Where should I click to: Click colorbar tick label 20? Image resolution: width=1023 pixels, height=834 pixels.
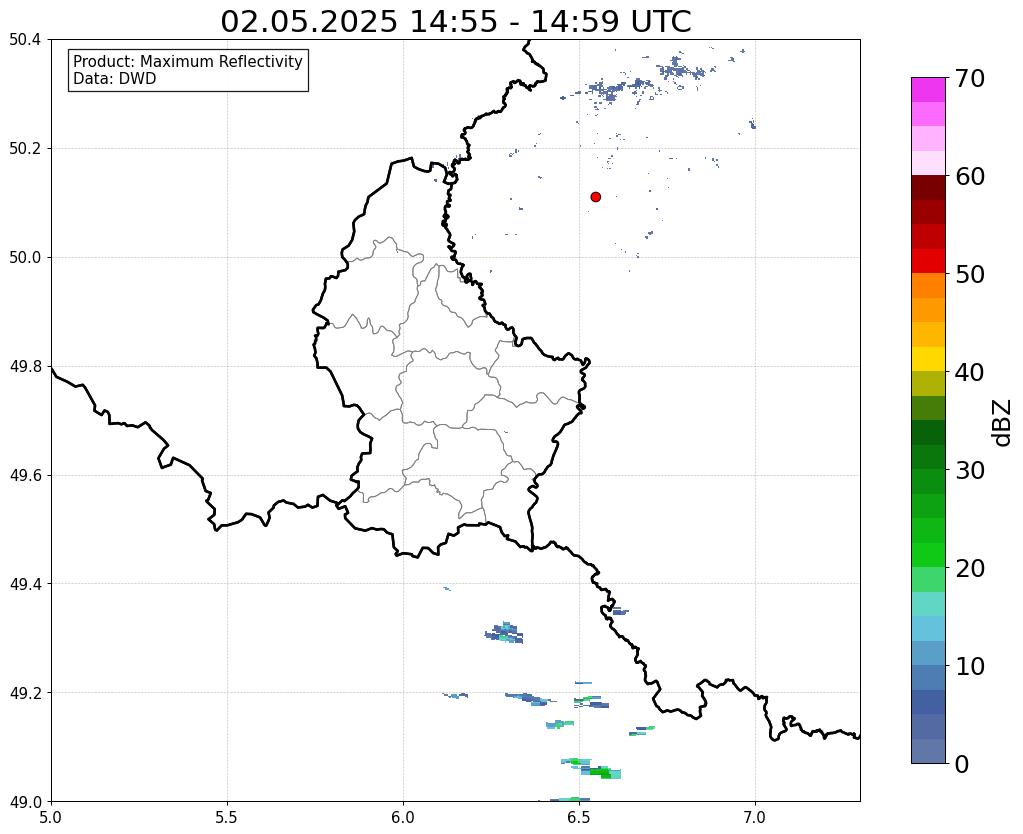970,568
